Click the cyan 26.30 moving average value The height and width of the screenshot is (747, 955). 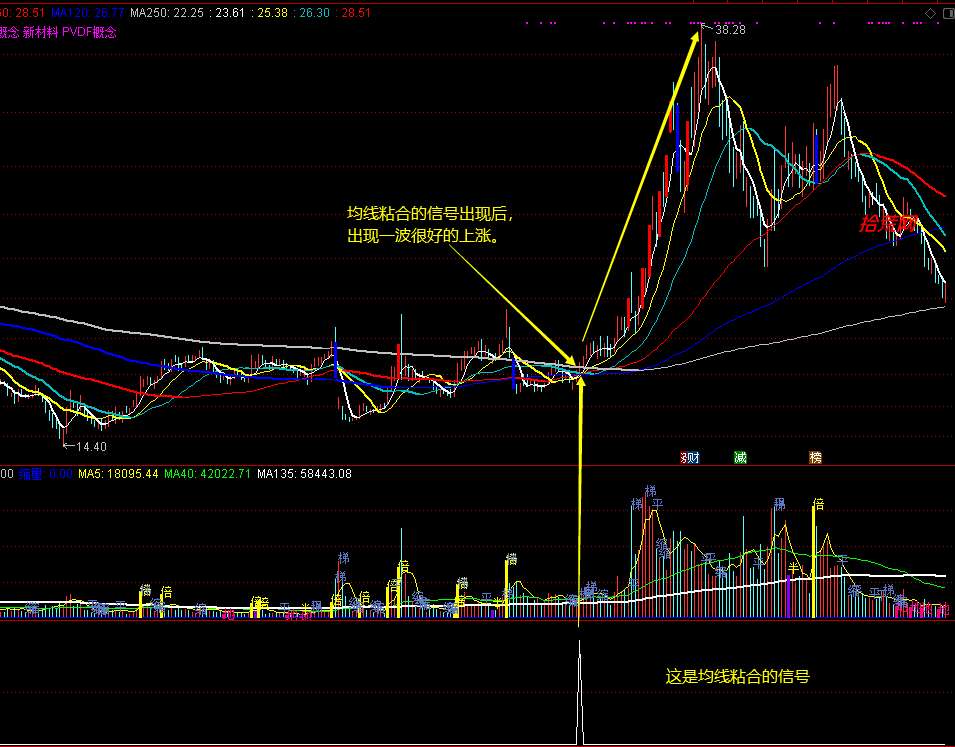coord(314,13)
